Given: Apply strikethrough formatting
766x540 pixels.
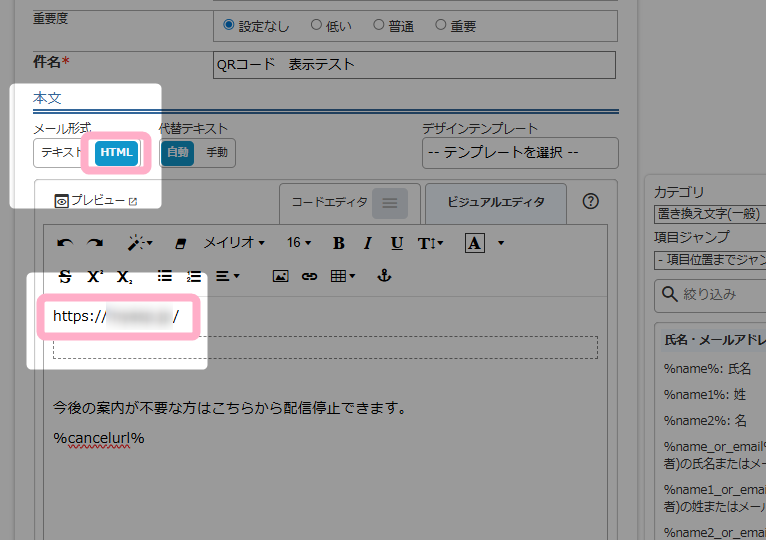Looking at the screenshot, I should pos(66,276).
